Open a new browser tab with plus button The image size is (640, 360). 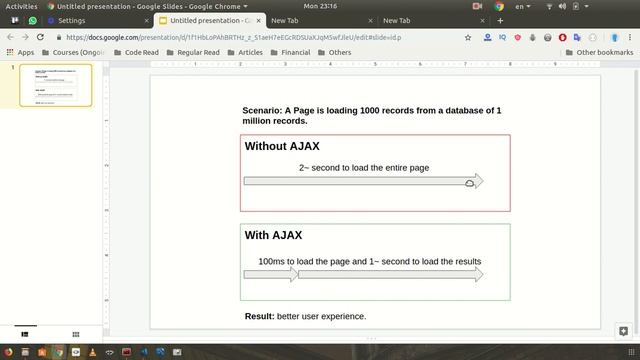coord(500,20)
